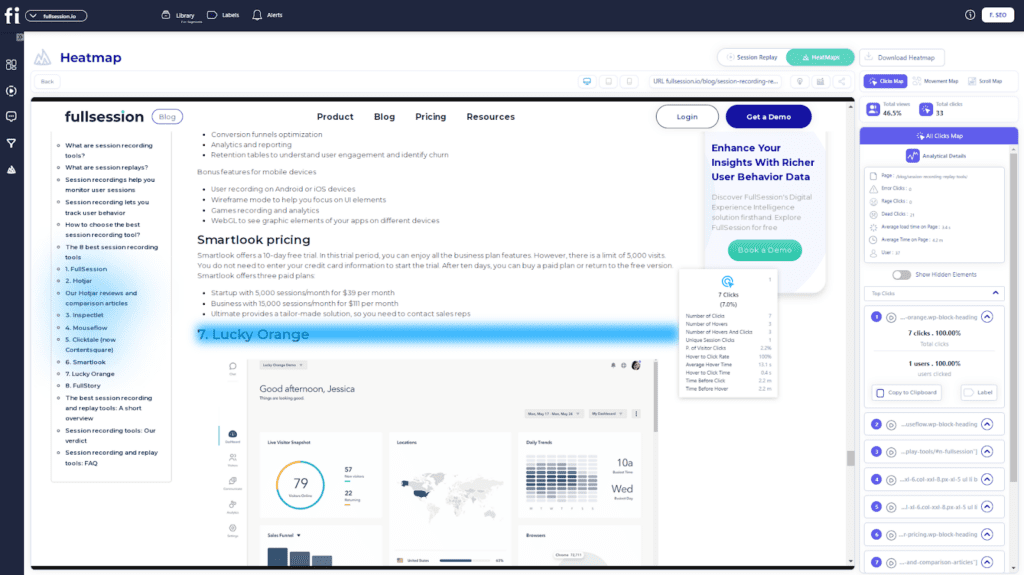Toggle the Show Hidden Elements switch
Image resolution: width=1024 pixels, height=575 pixels.
[902, 274]
